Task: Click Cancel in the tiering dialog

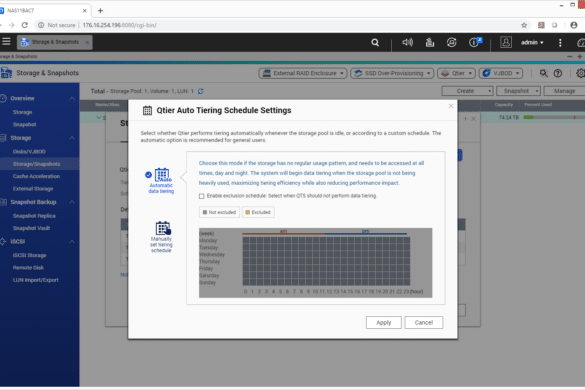Action: pos(424,322)
